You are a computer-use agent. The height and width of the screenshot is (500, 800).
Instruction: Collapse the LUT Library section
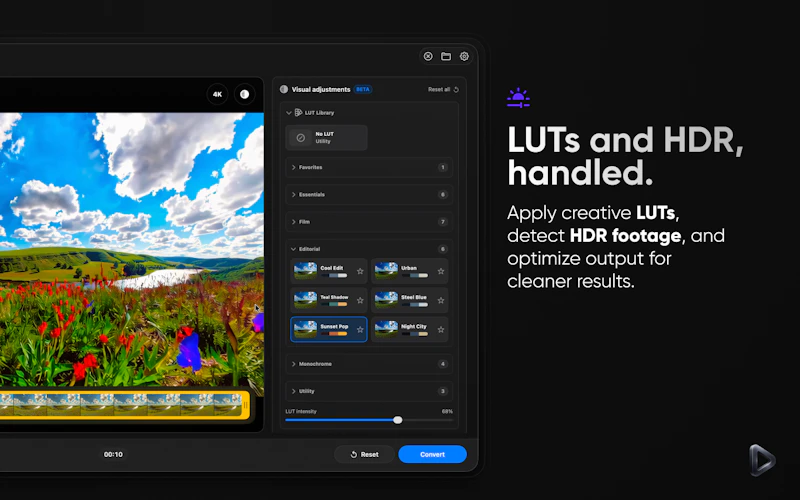pos(289,113)
